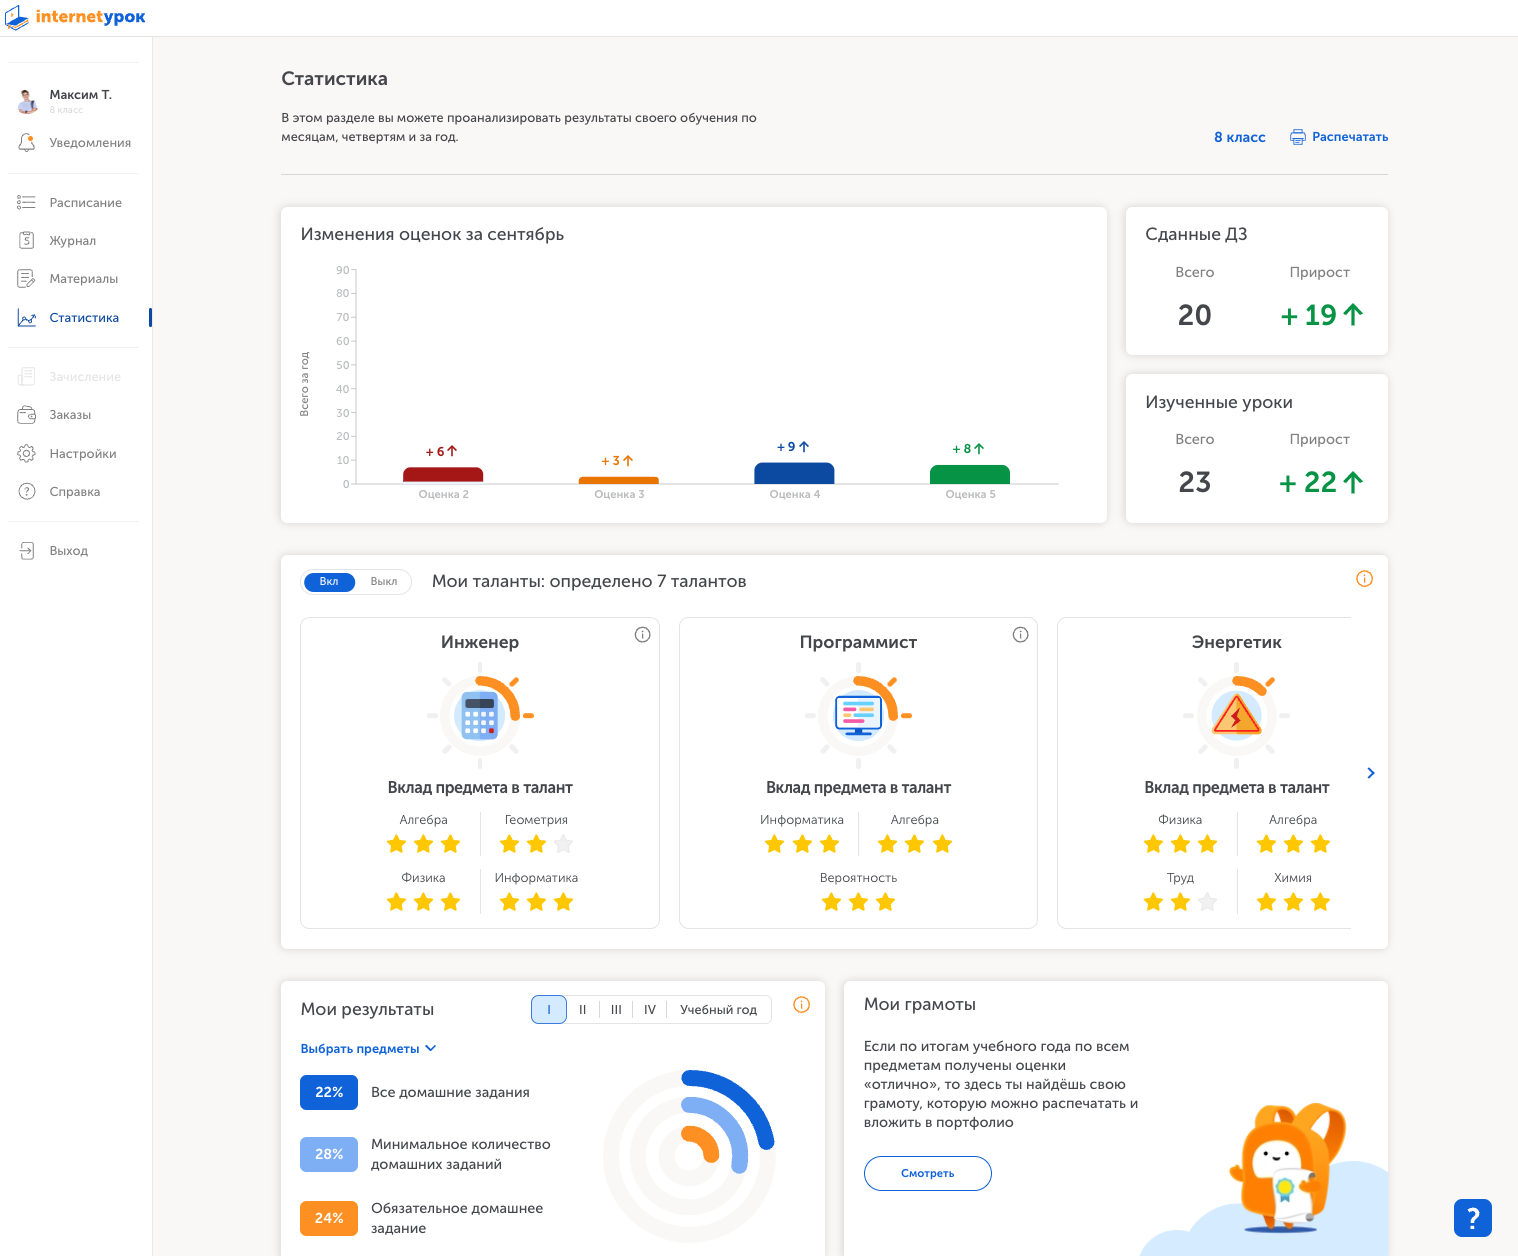Image resolution: width=1518 pixels, height=1256 pixels.
Task: Click the orange info icon for Мои результаты
Action: [x=801, y=1005]
